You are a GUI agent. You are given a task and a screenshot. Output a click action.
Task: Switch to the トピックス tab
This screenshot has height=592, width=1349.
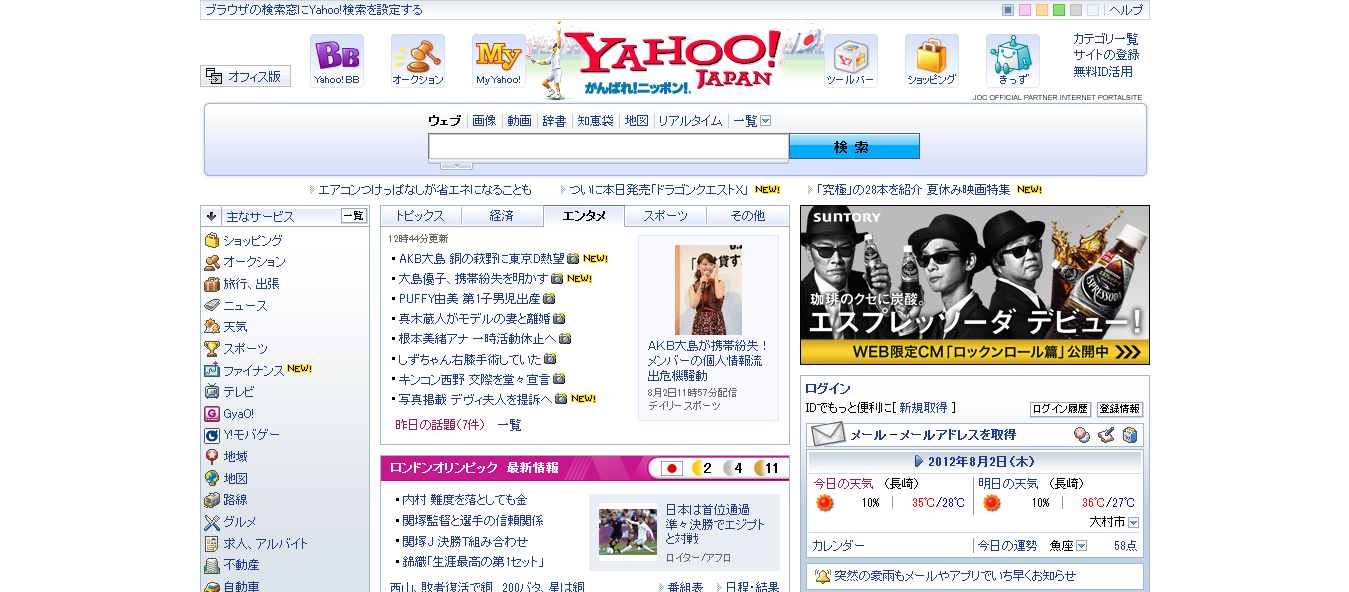[x=421, y=216]
